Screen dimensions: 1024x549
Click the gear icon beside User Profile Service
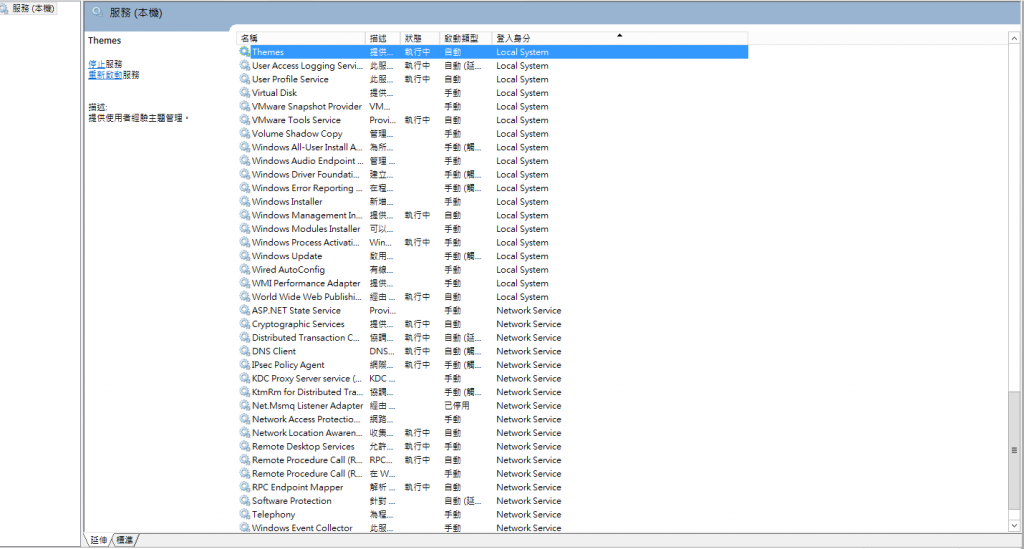coord(245,79)
